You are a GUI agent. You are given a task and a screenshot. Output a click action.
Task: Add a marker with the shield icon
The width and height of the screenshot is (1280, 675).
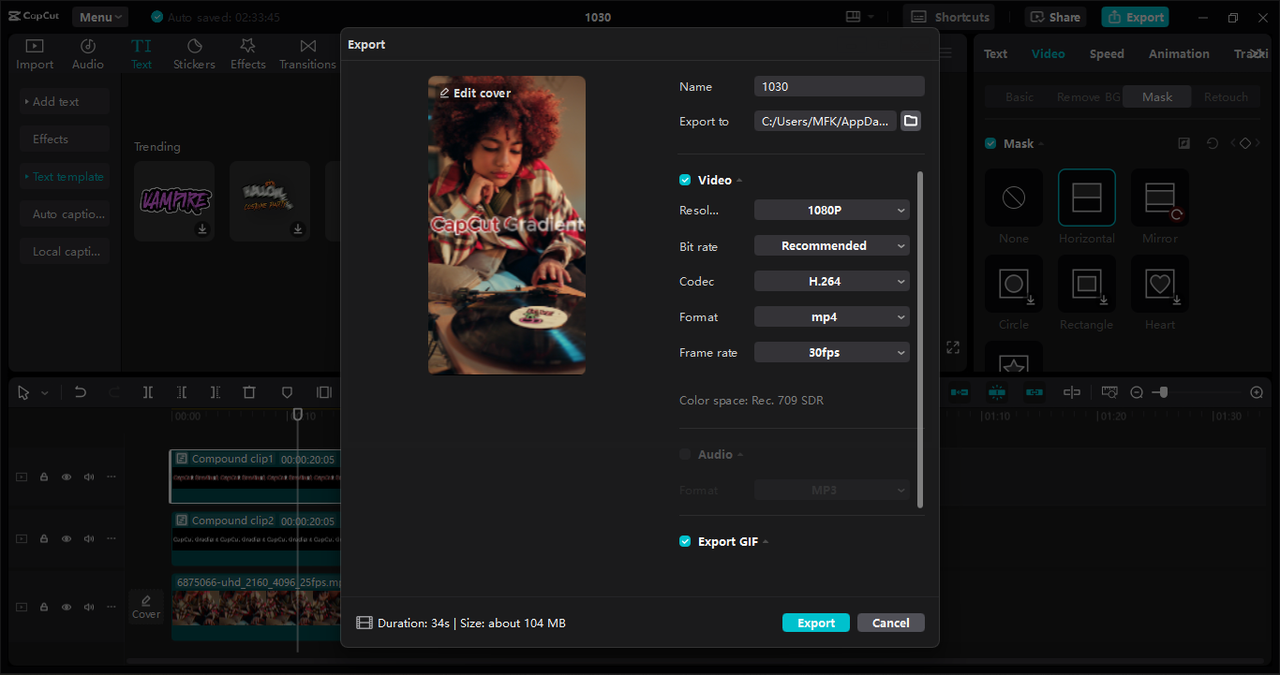pyautogui.click(x=287, y=393)
